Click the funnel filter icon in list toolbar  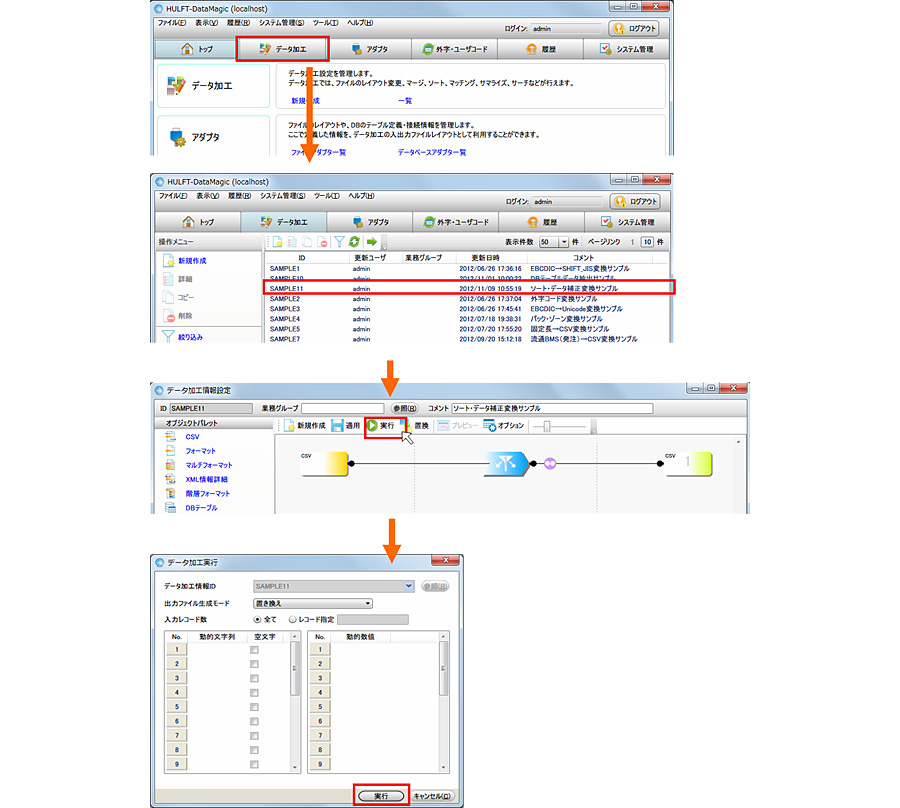(339, 242)
